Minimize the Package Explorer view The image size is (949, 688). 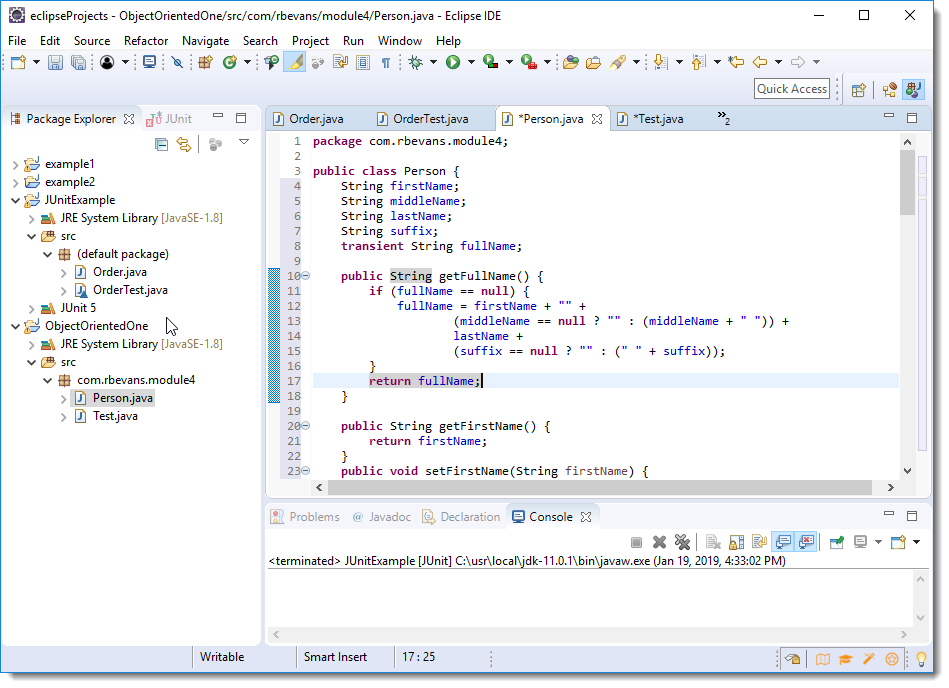coord(218,116)
